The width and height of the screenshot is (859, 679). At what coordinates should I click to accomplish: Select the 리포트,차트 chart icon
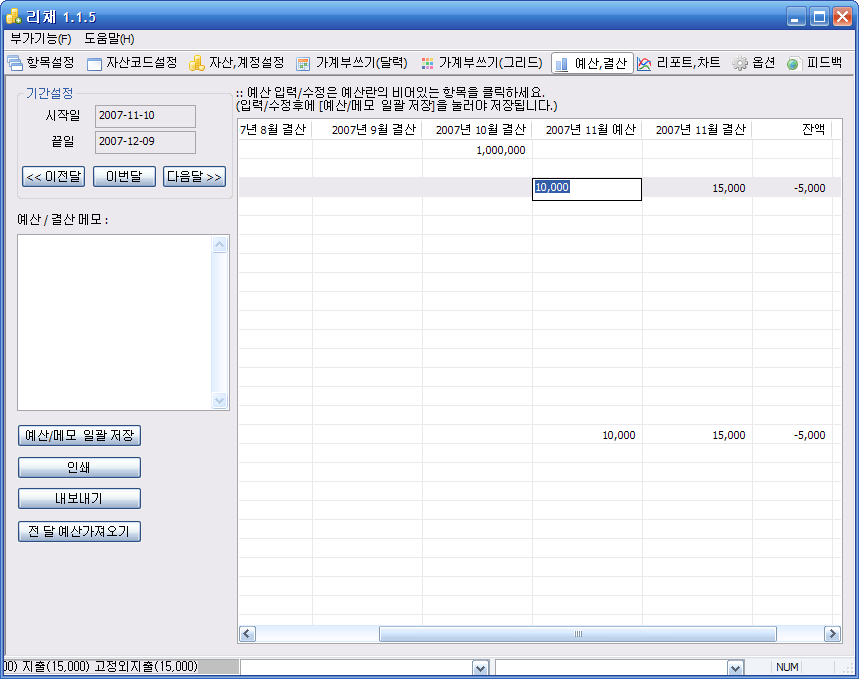click(x=644, y=63)
